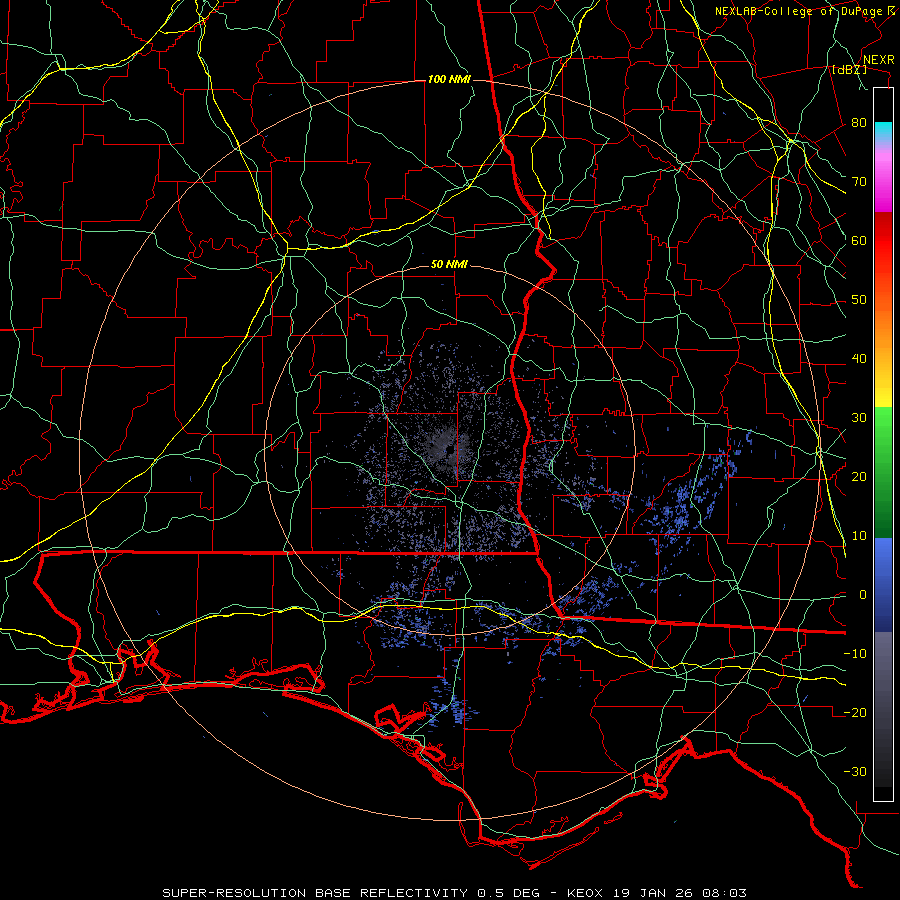Click the 80 dBZ scale value

(x=859, y=123)
